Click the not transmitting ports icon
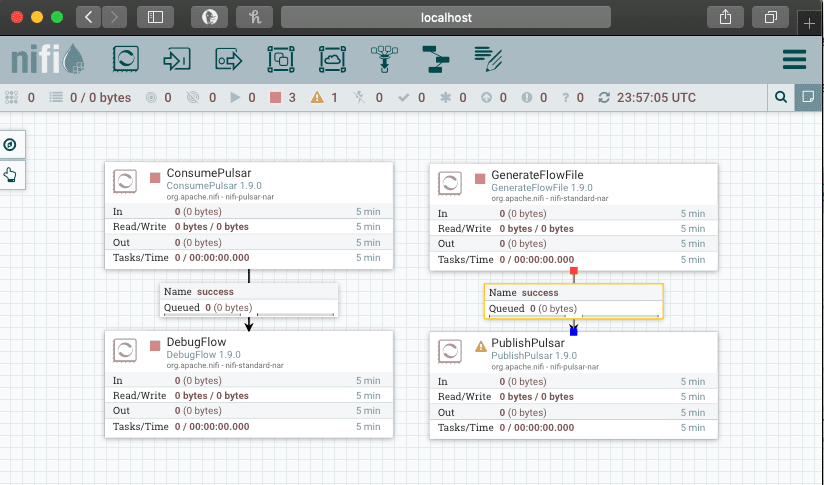 click(x=193, y=97)
